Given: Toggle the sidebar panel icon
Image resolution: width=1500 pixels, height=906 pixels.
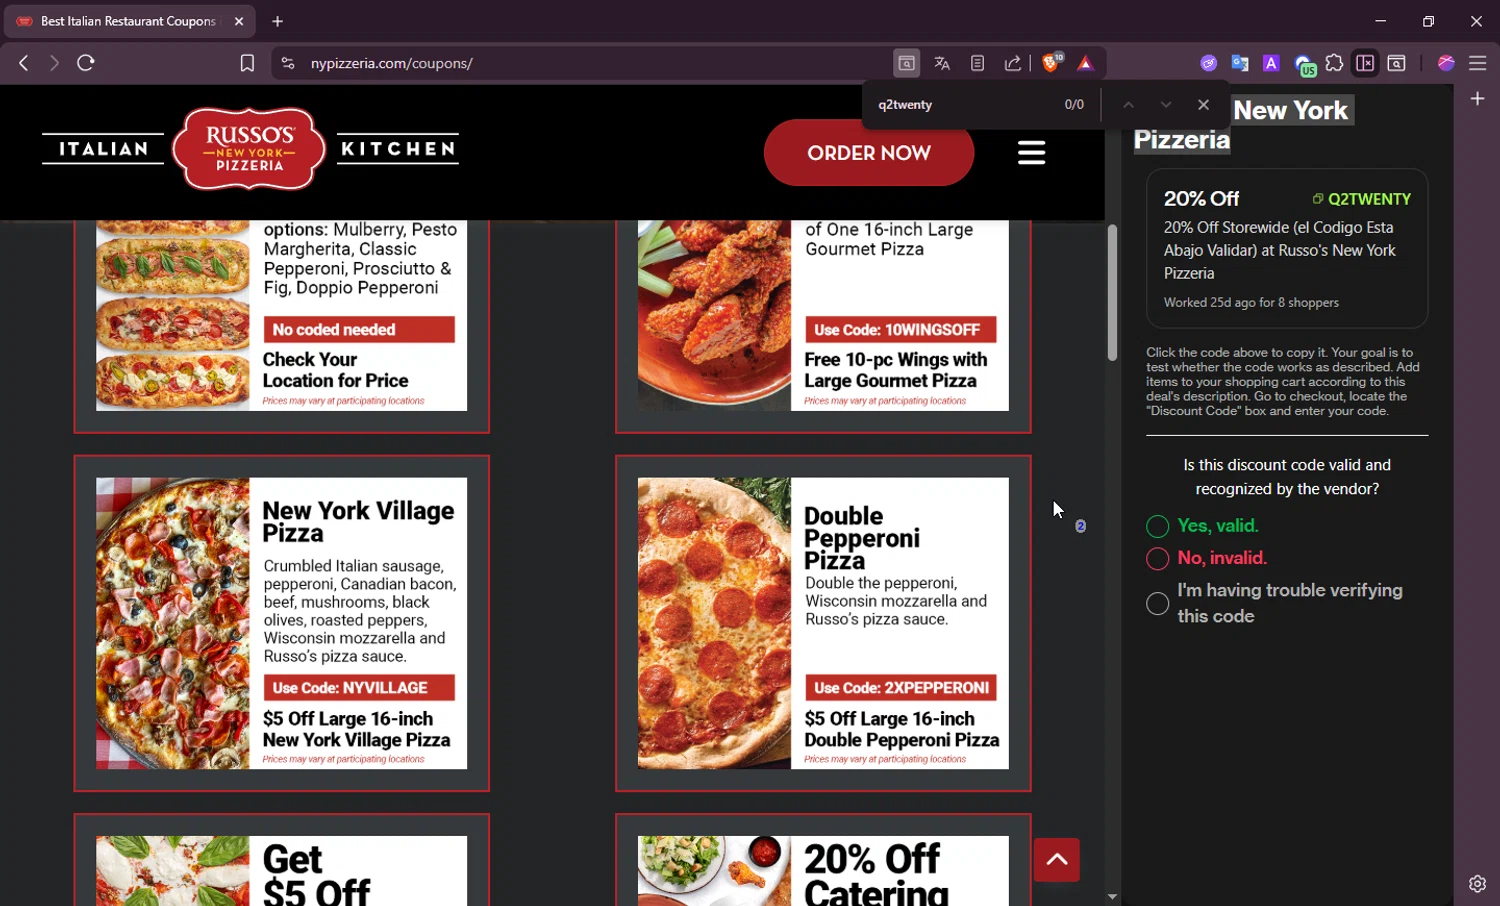Looking at the screenshot, I should coord(1365,63).
